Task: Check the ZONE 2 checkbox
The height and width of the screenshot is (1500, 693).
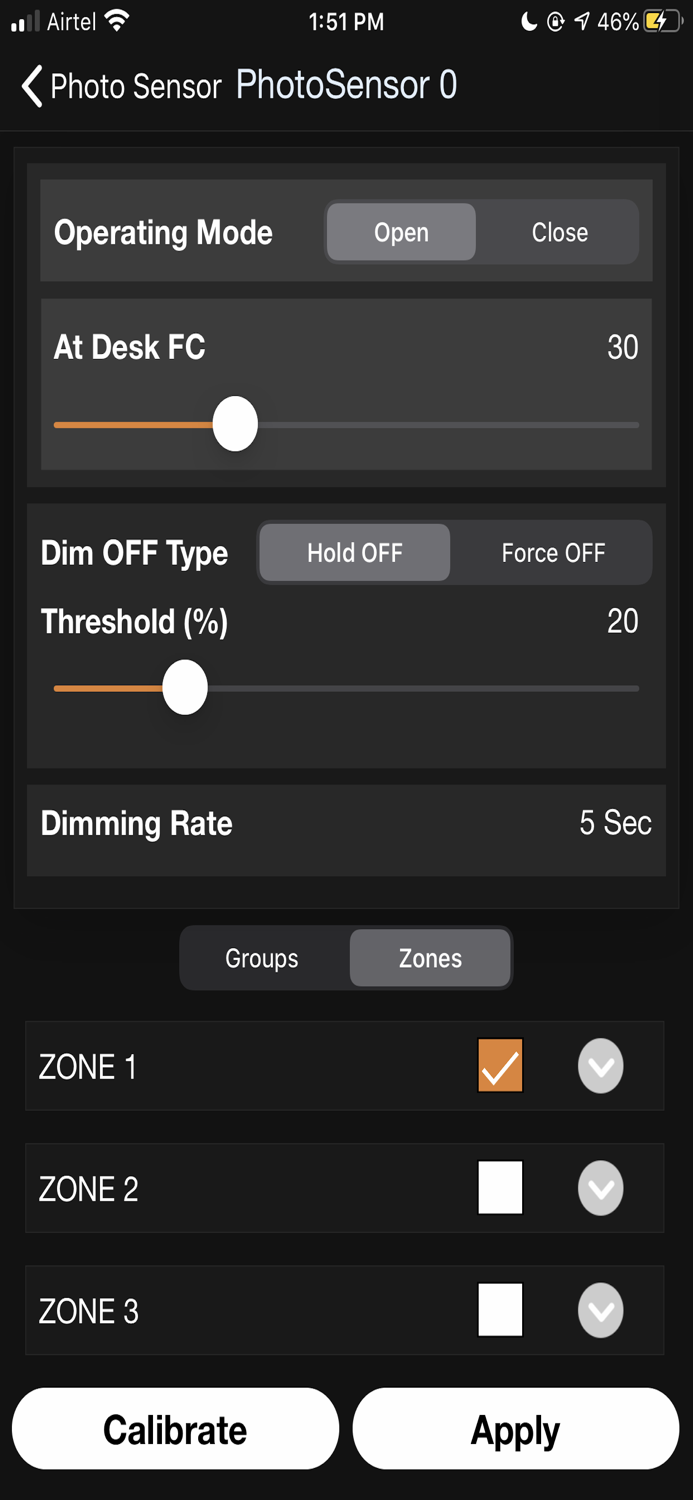Action: pos(500,1188)
